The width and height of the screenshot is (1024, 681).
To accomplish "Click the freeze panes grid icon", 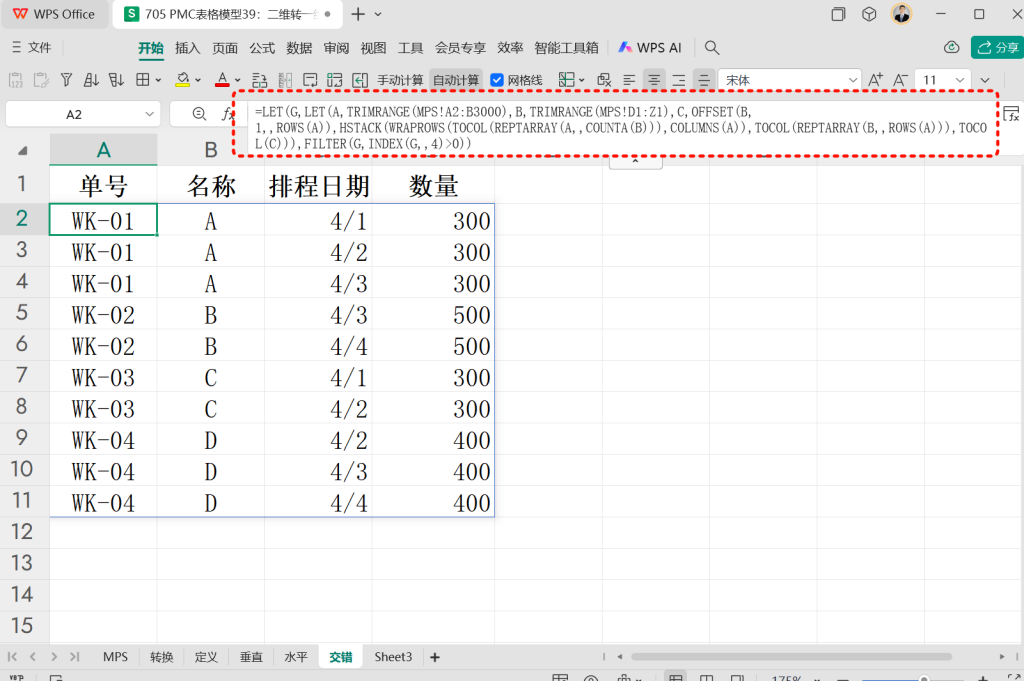I will (566, 80).
